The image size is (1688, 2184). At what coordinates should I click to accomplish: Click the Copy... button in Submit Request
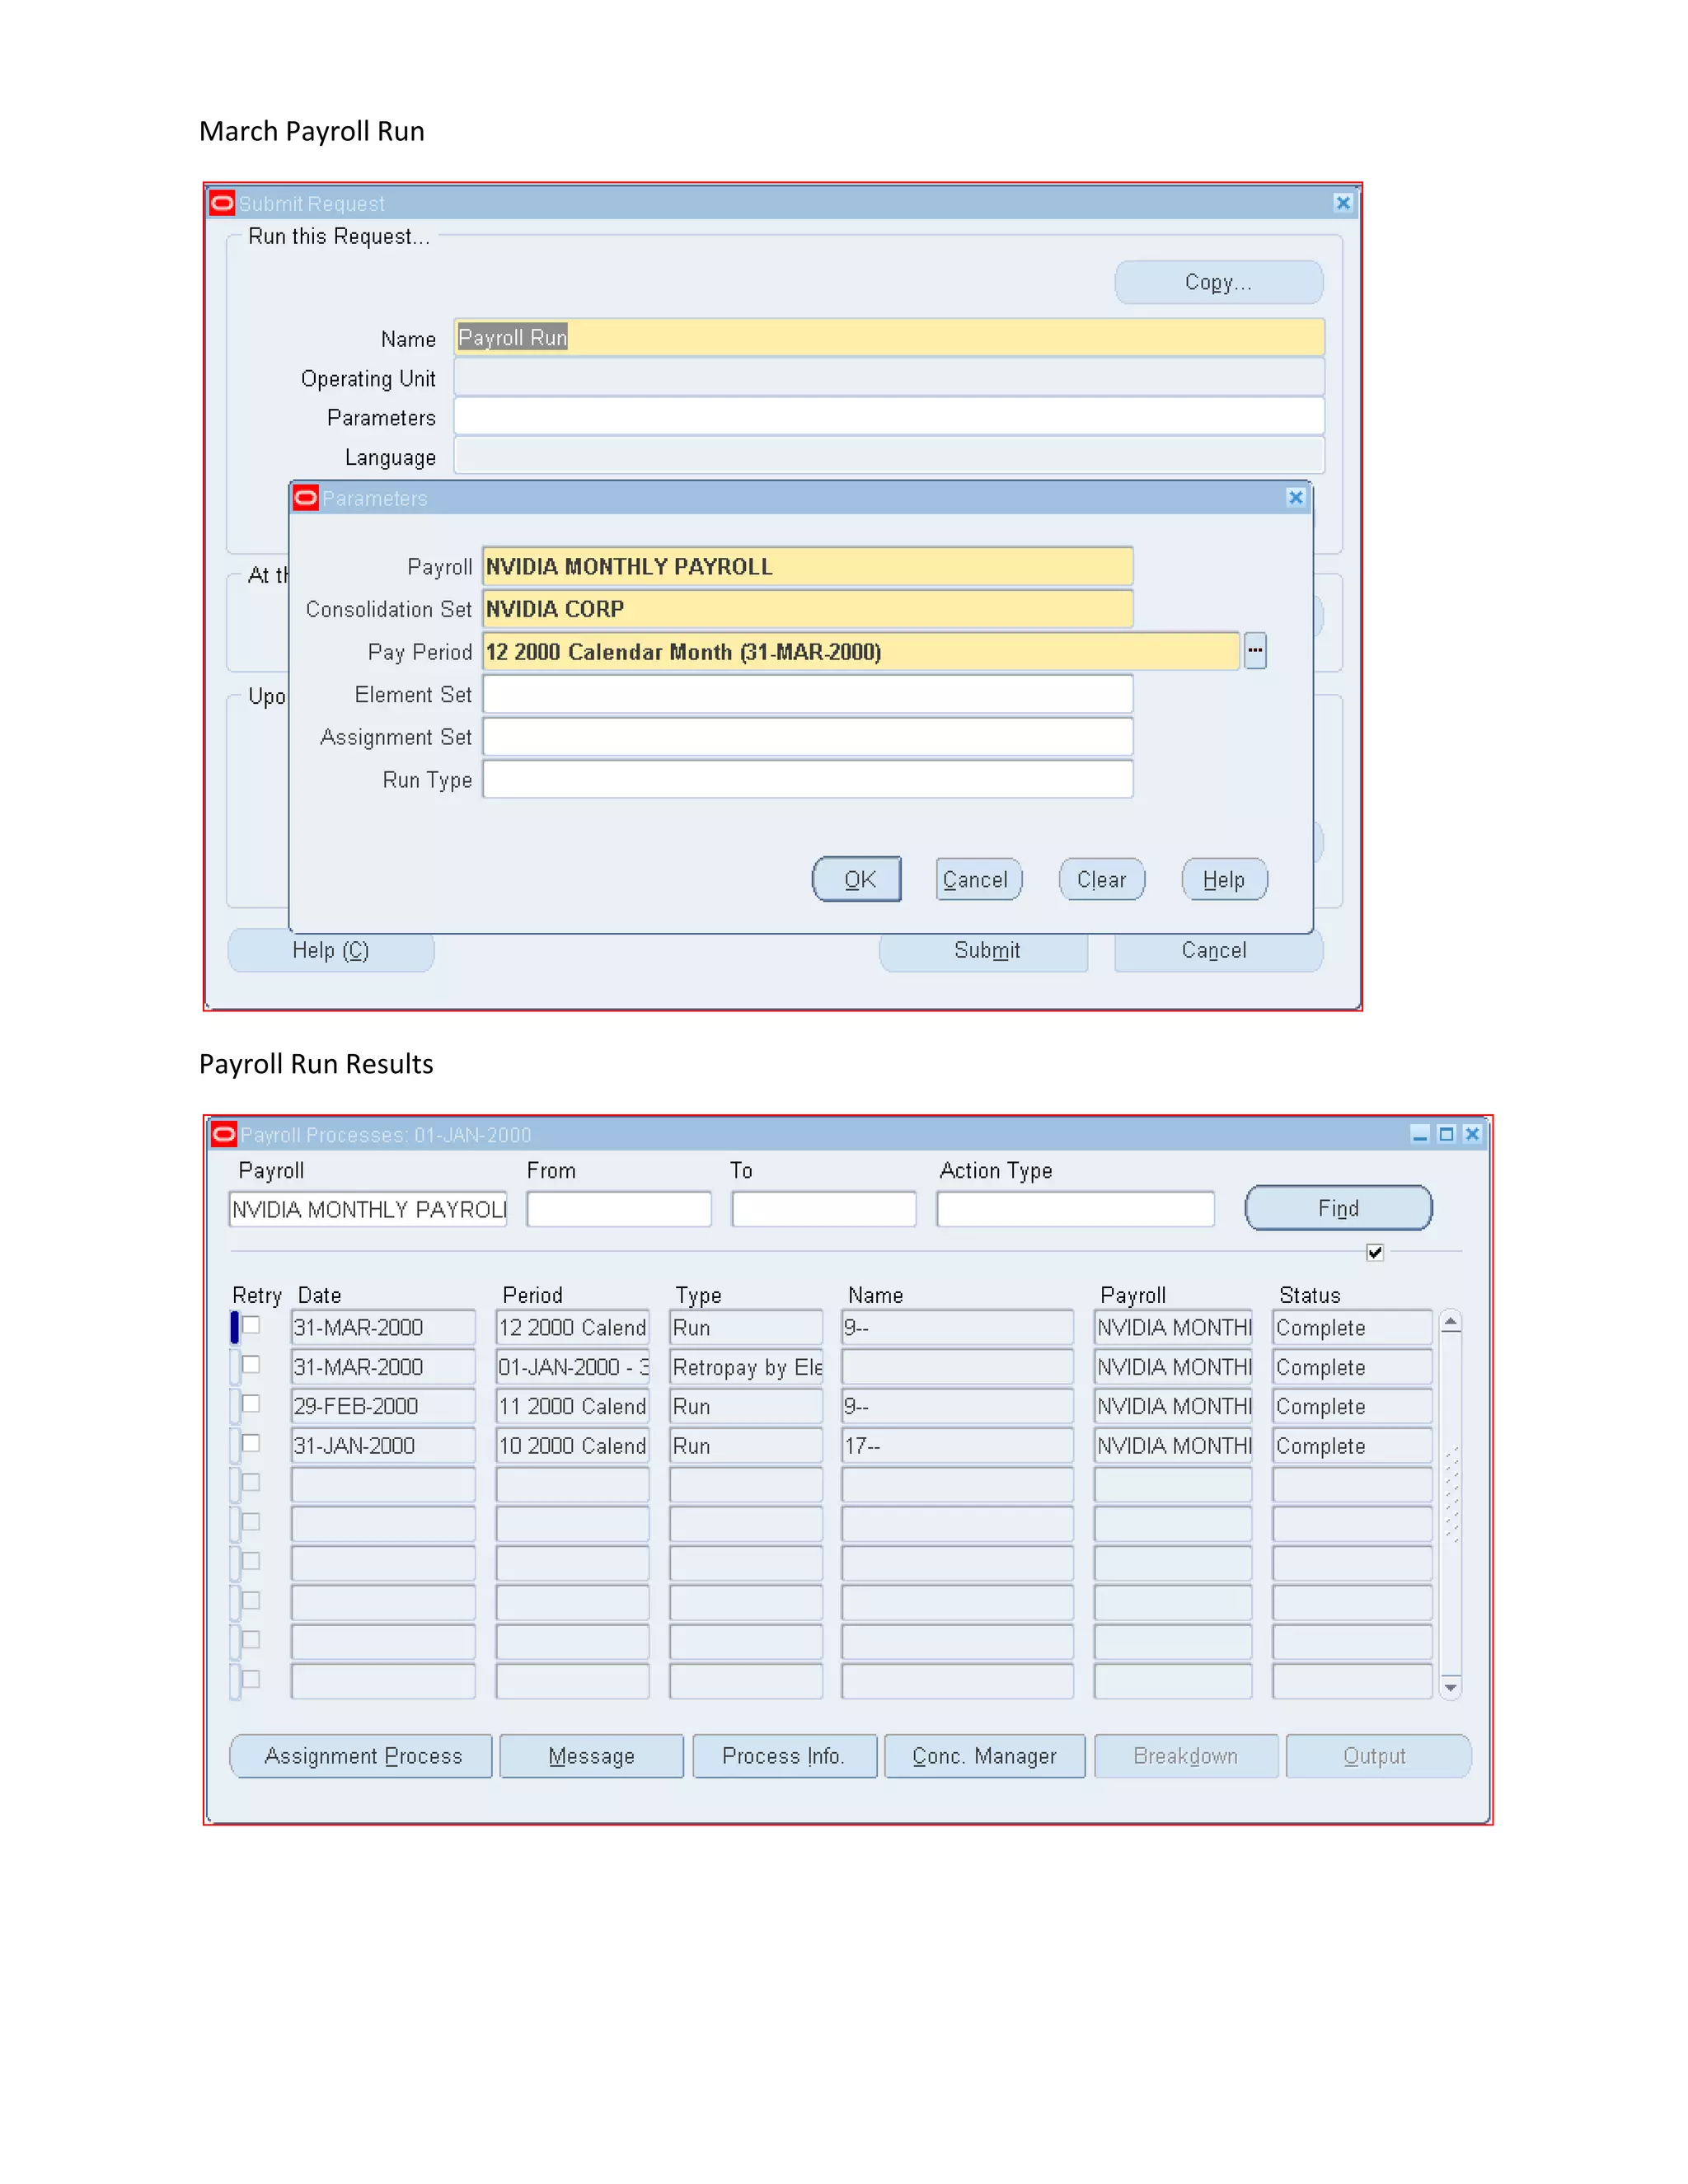pyautogui.click(x=1218, y=282)
